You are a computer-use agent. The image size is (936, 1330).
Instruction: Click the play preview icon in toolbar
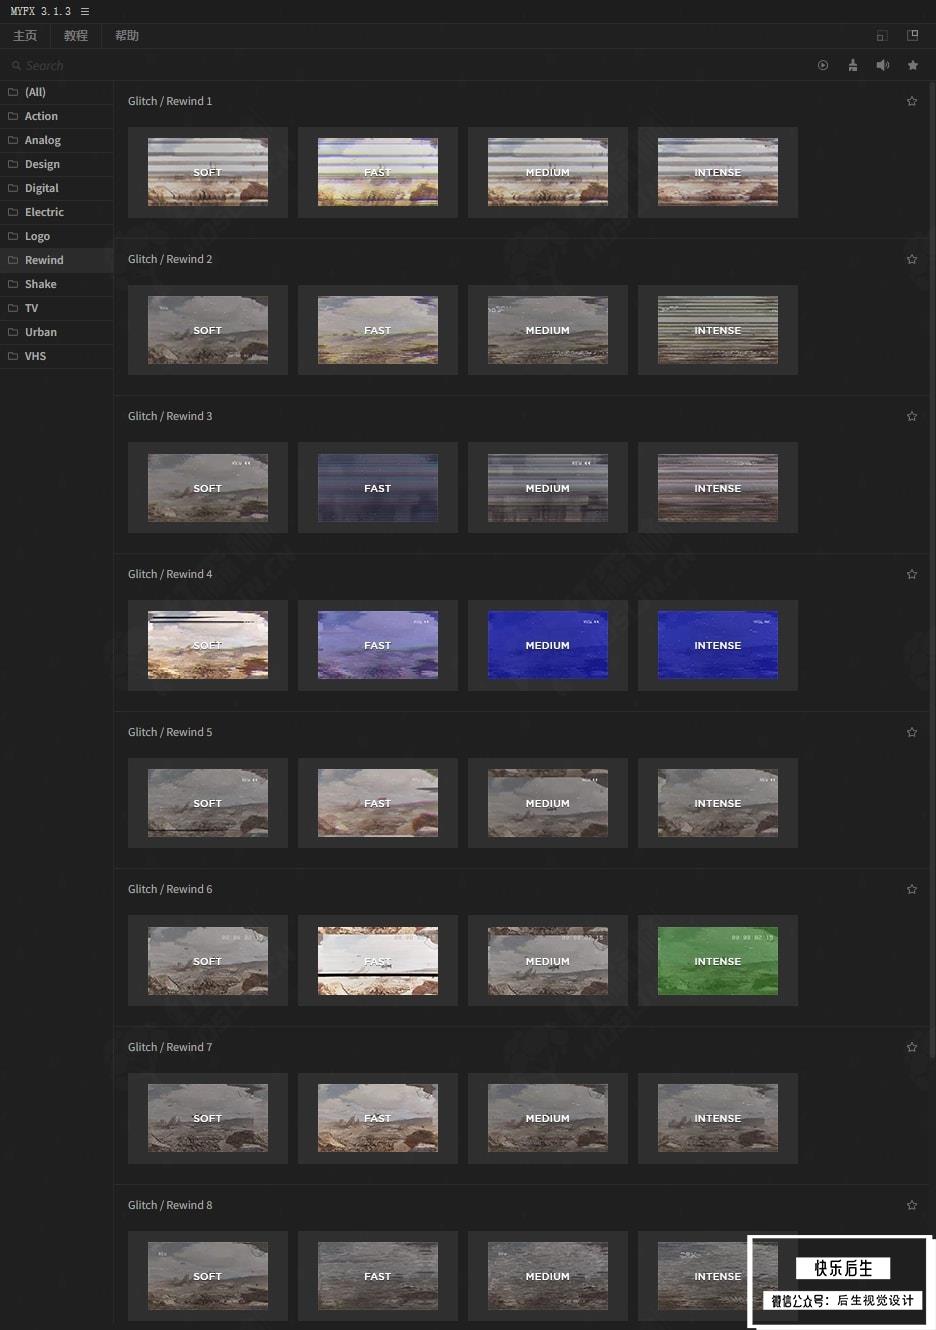coord(823,65)
